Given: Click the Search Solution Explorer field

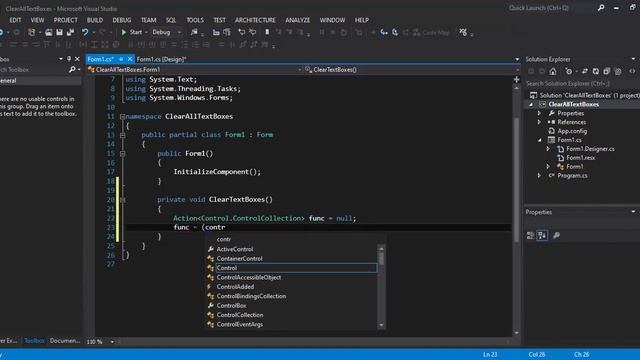Looking at the screenshot, I should coord(582,84).
